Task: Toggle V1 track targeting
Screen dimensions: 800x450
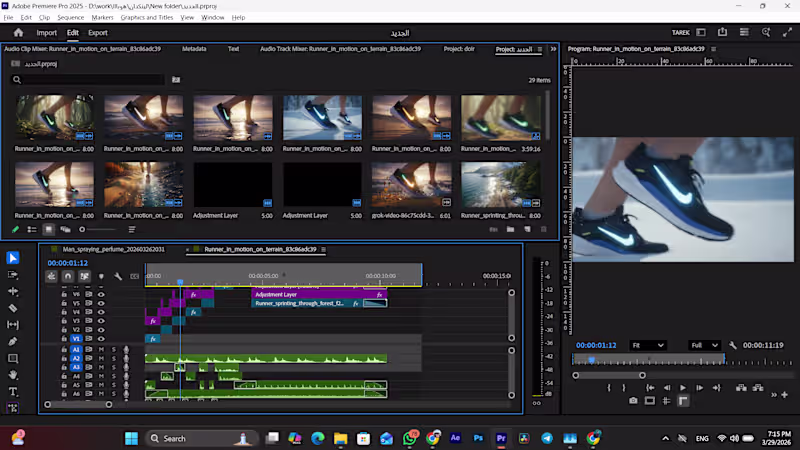Action: point(76,338)
